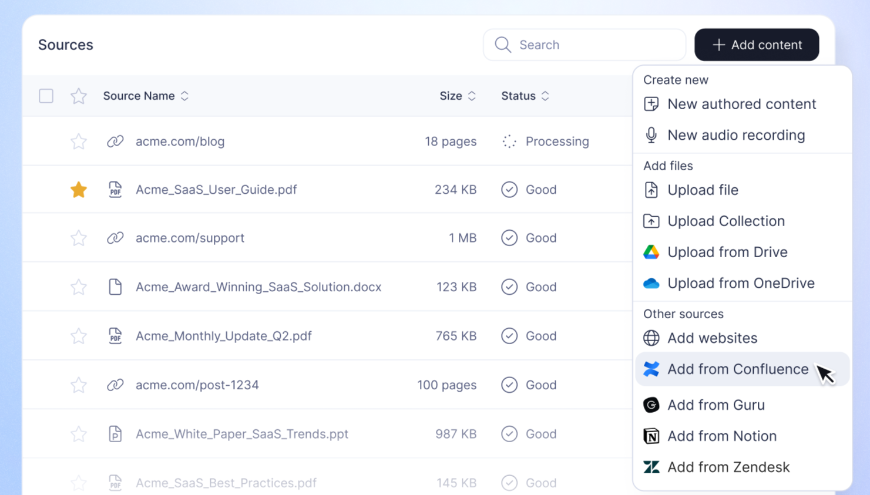This screenshot has width=870, height=495.
Task: Tick the select-all checkbox in the table header
Action: tap(46, 96)
